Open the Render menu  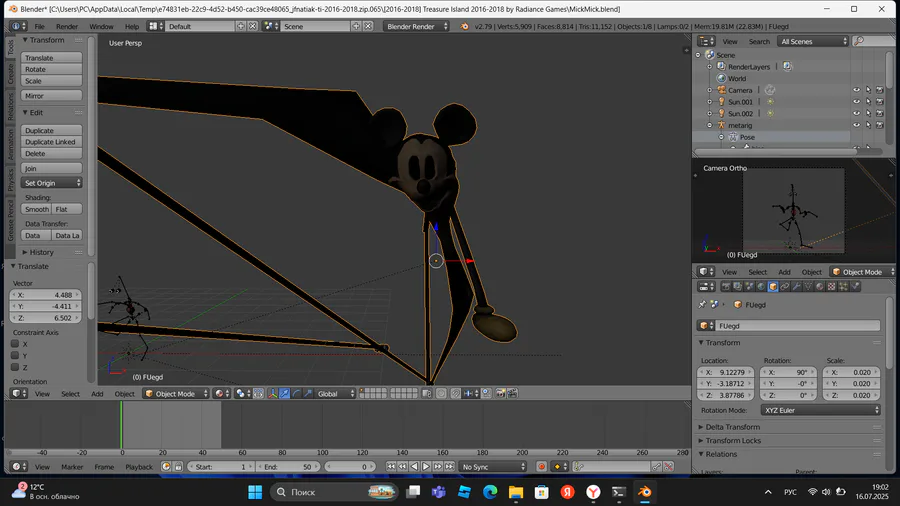pyautogui.click(x=67, y=26)
